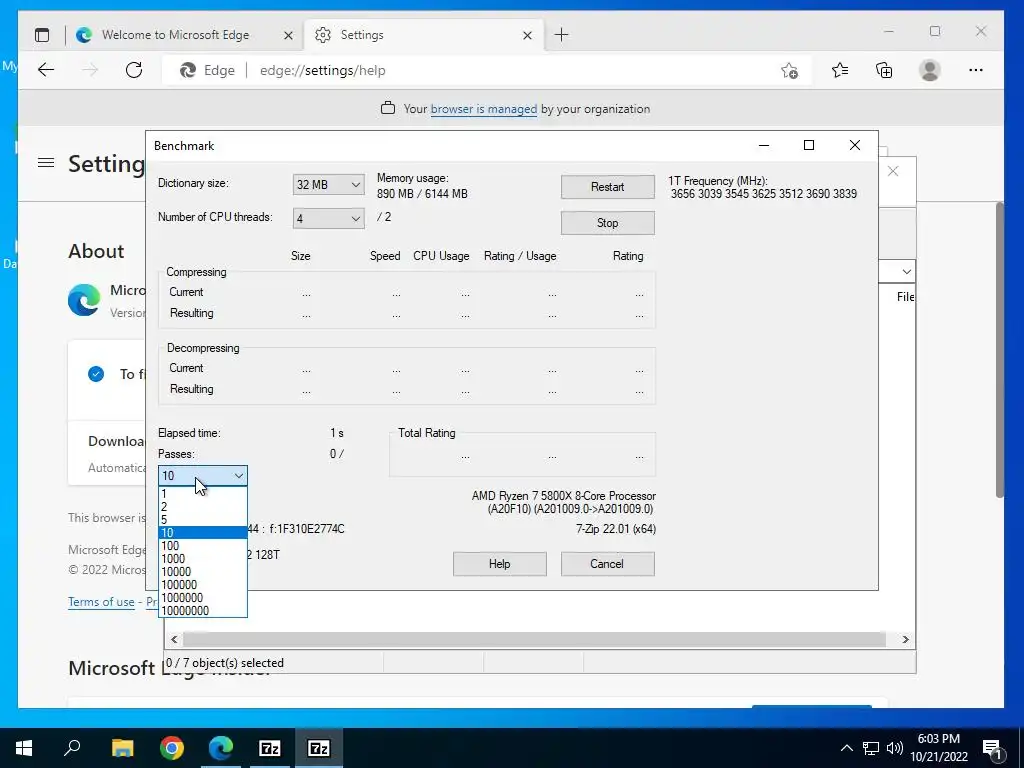Viewport: 1024px width, 768px height.
Task: Open the Number of CPU threads dropdown
Action: pyautogui.click(x=328, y=219)
